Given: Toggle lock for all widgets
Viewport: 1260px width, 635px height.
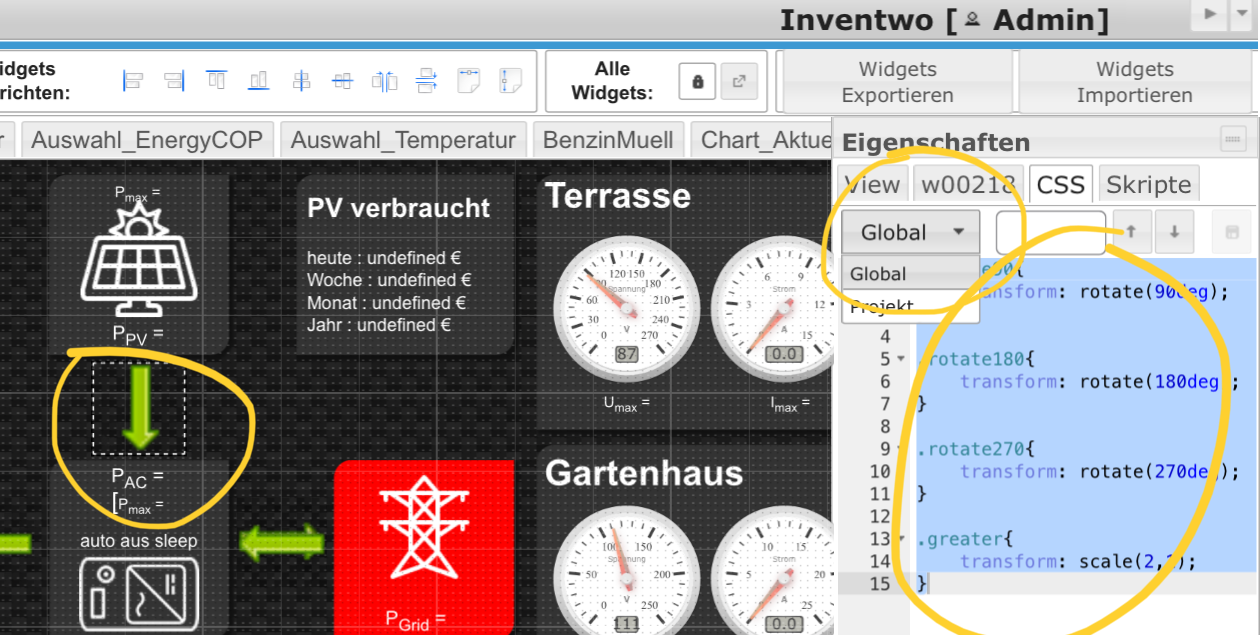Looking at the screenshot, I should point(697,81).
